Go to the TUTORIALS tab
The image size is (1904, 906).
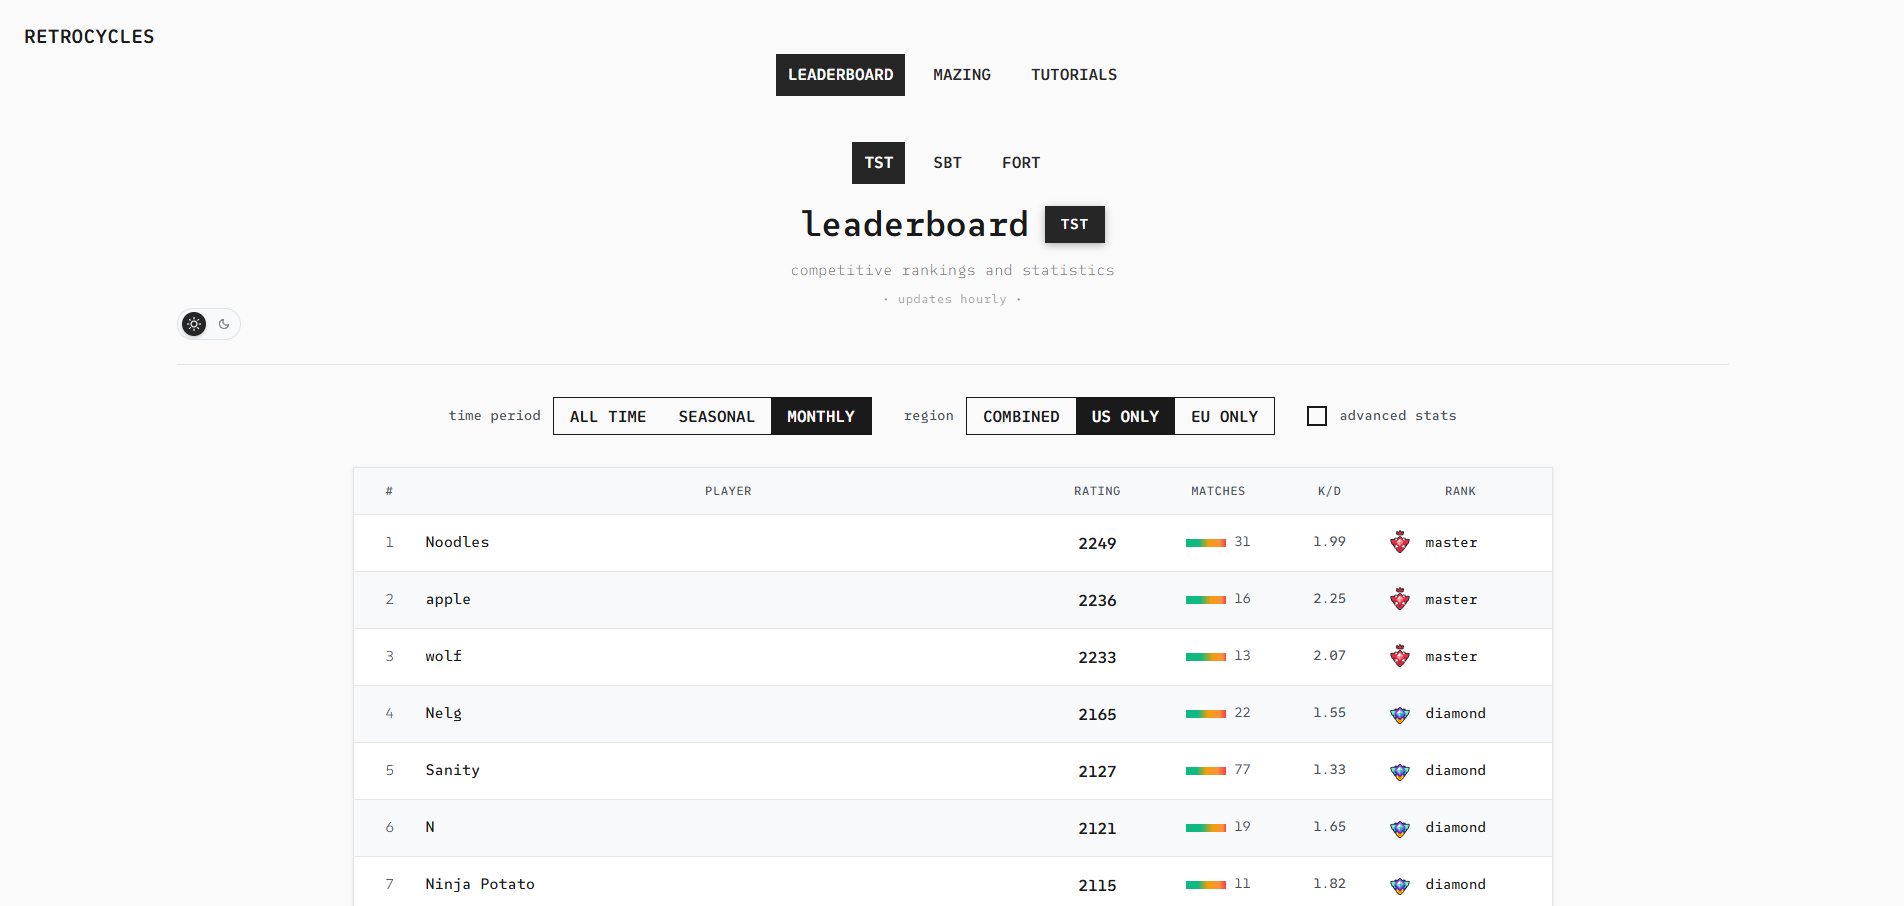1074,75
